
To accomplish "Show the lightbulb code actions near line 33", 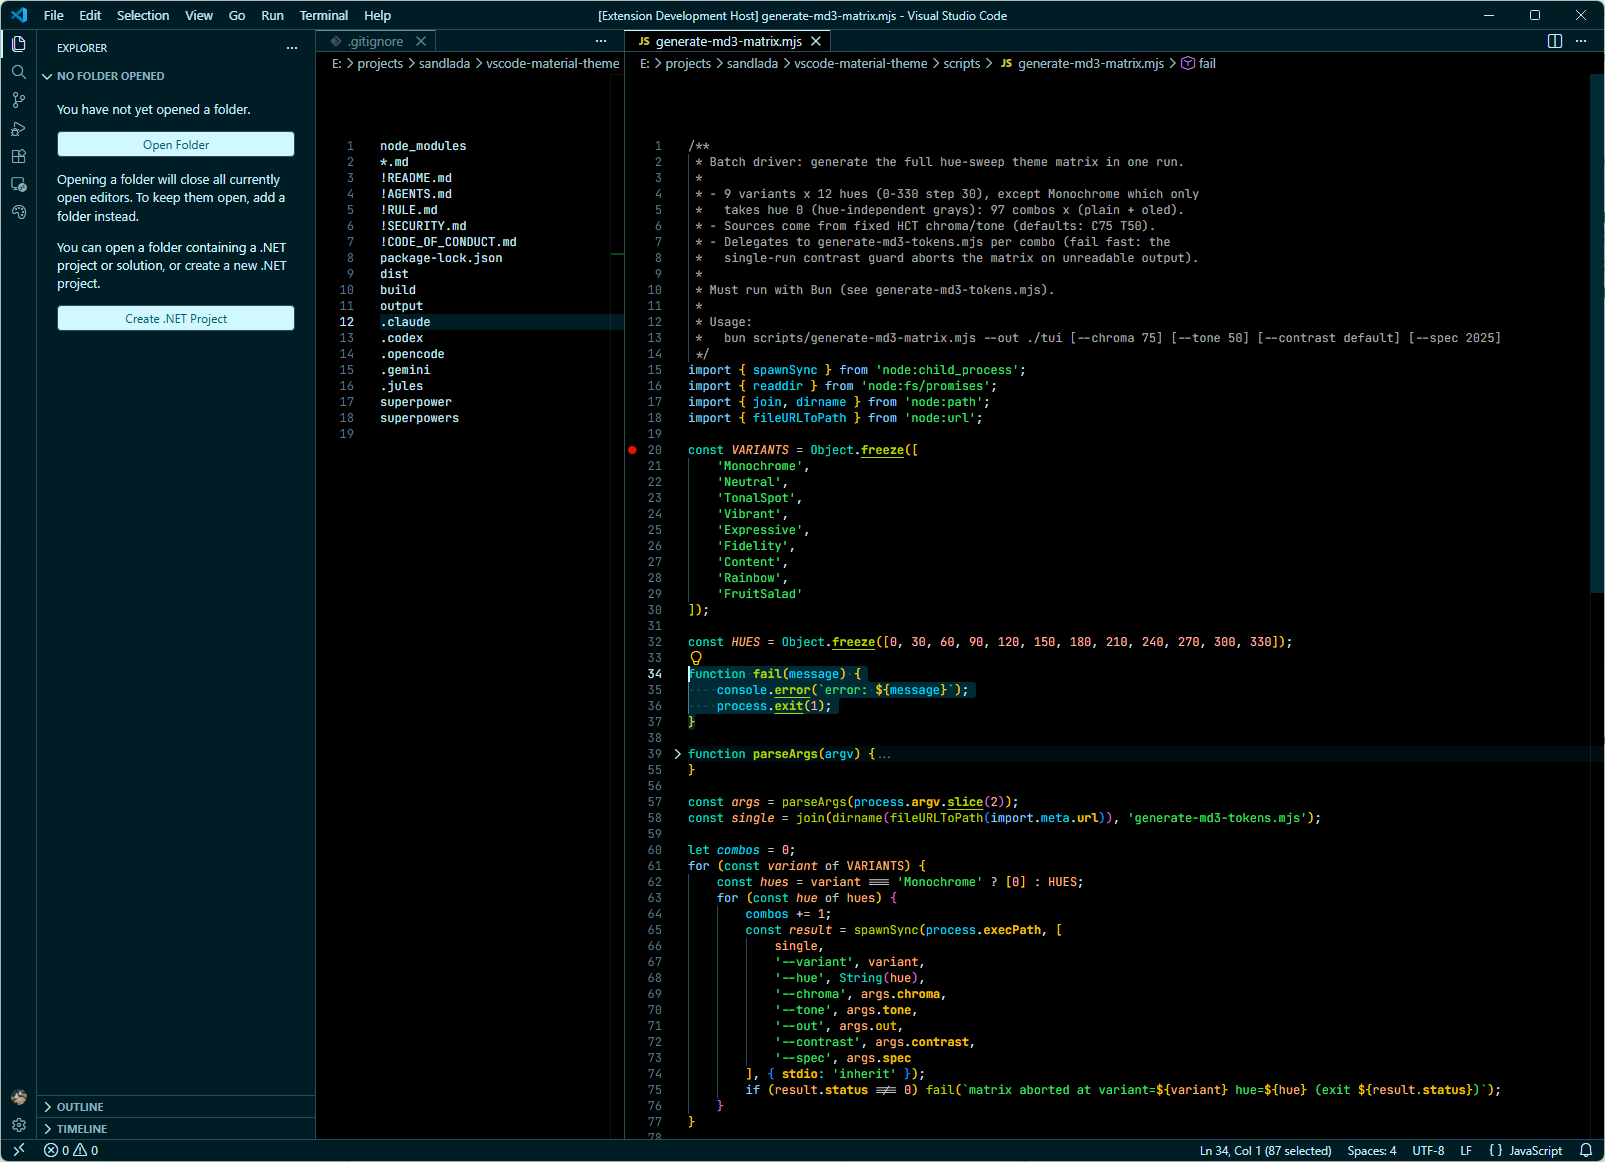I will click(x=696, y=658).
